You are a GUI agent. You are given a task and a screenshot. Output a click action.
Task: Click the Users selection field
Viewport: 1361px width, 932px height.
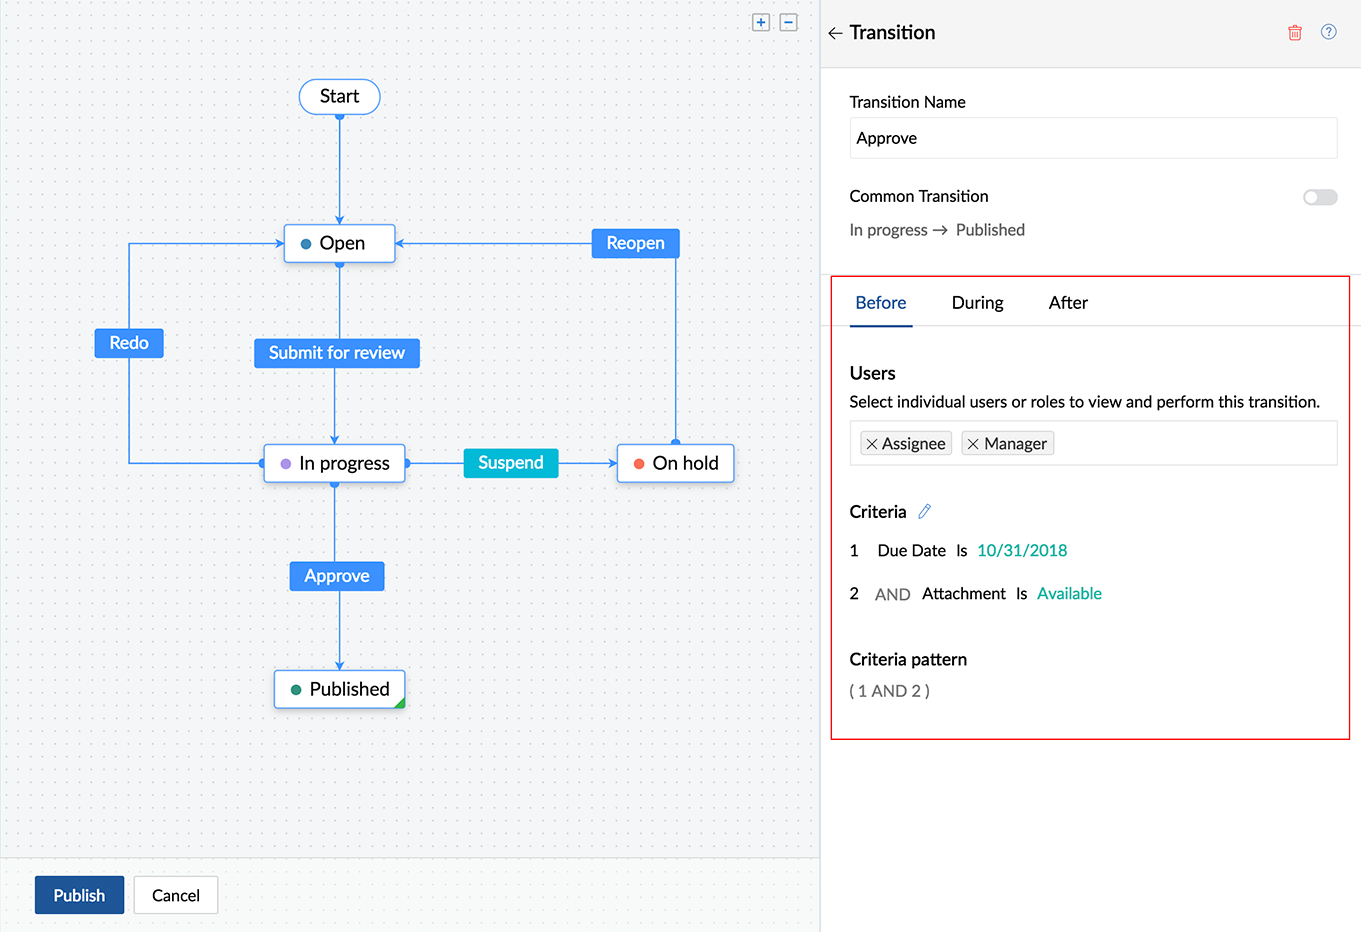(1190, 444)
